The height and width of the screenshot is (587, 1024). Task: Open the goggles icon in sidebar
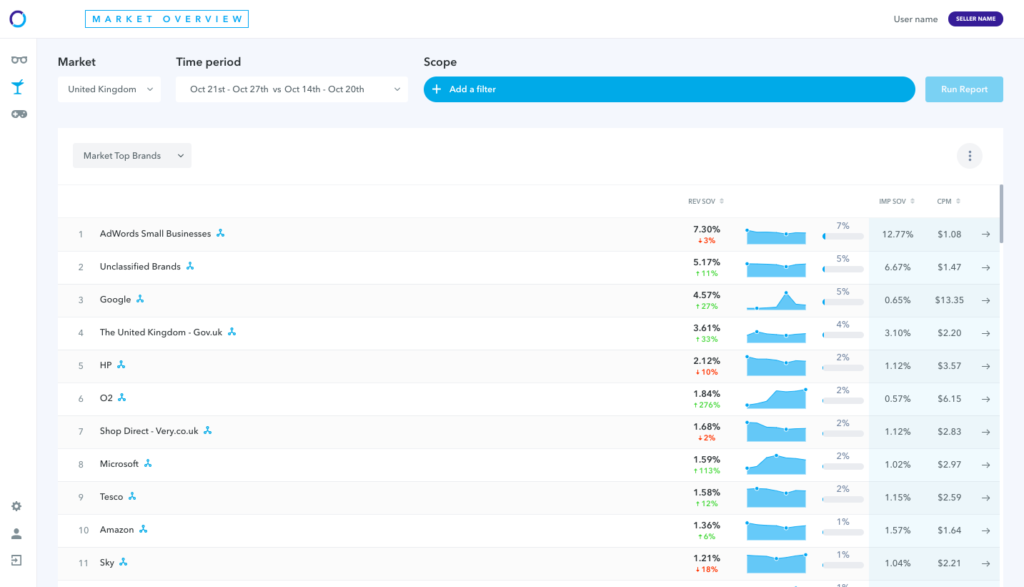tap(19, 114)
